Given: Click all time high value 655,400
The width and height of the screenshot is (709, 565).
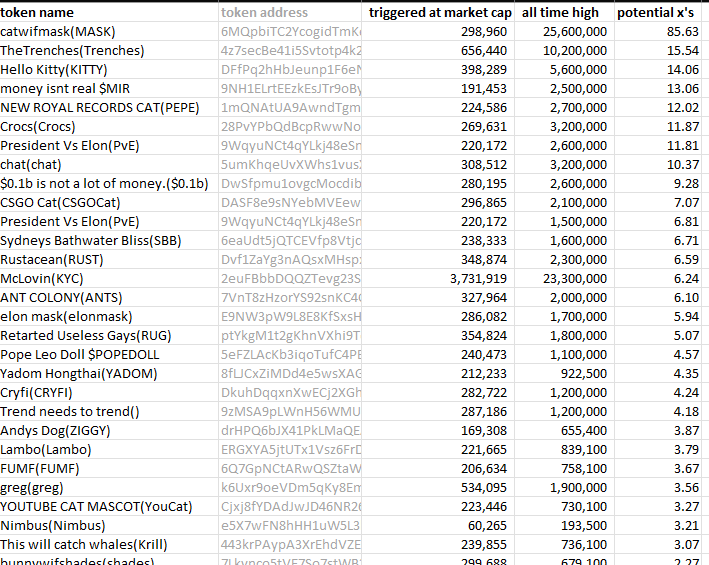Looking at the screenshot, I should click(564, 430).
